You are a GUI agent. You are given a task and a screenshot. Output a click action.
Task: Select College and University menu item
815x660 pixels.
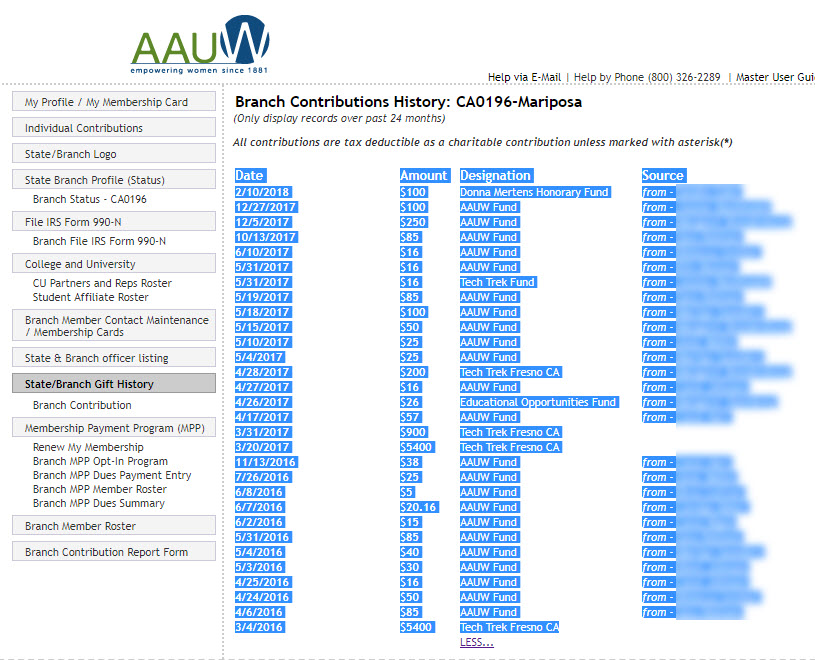coord(114,264)
